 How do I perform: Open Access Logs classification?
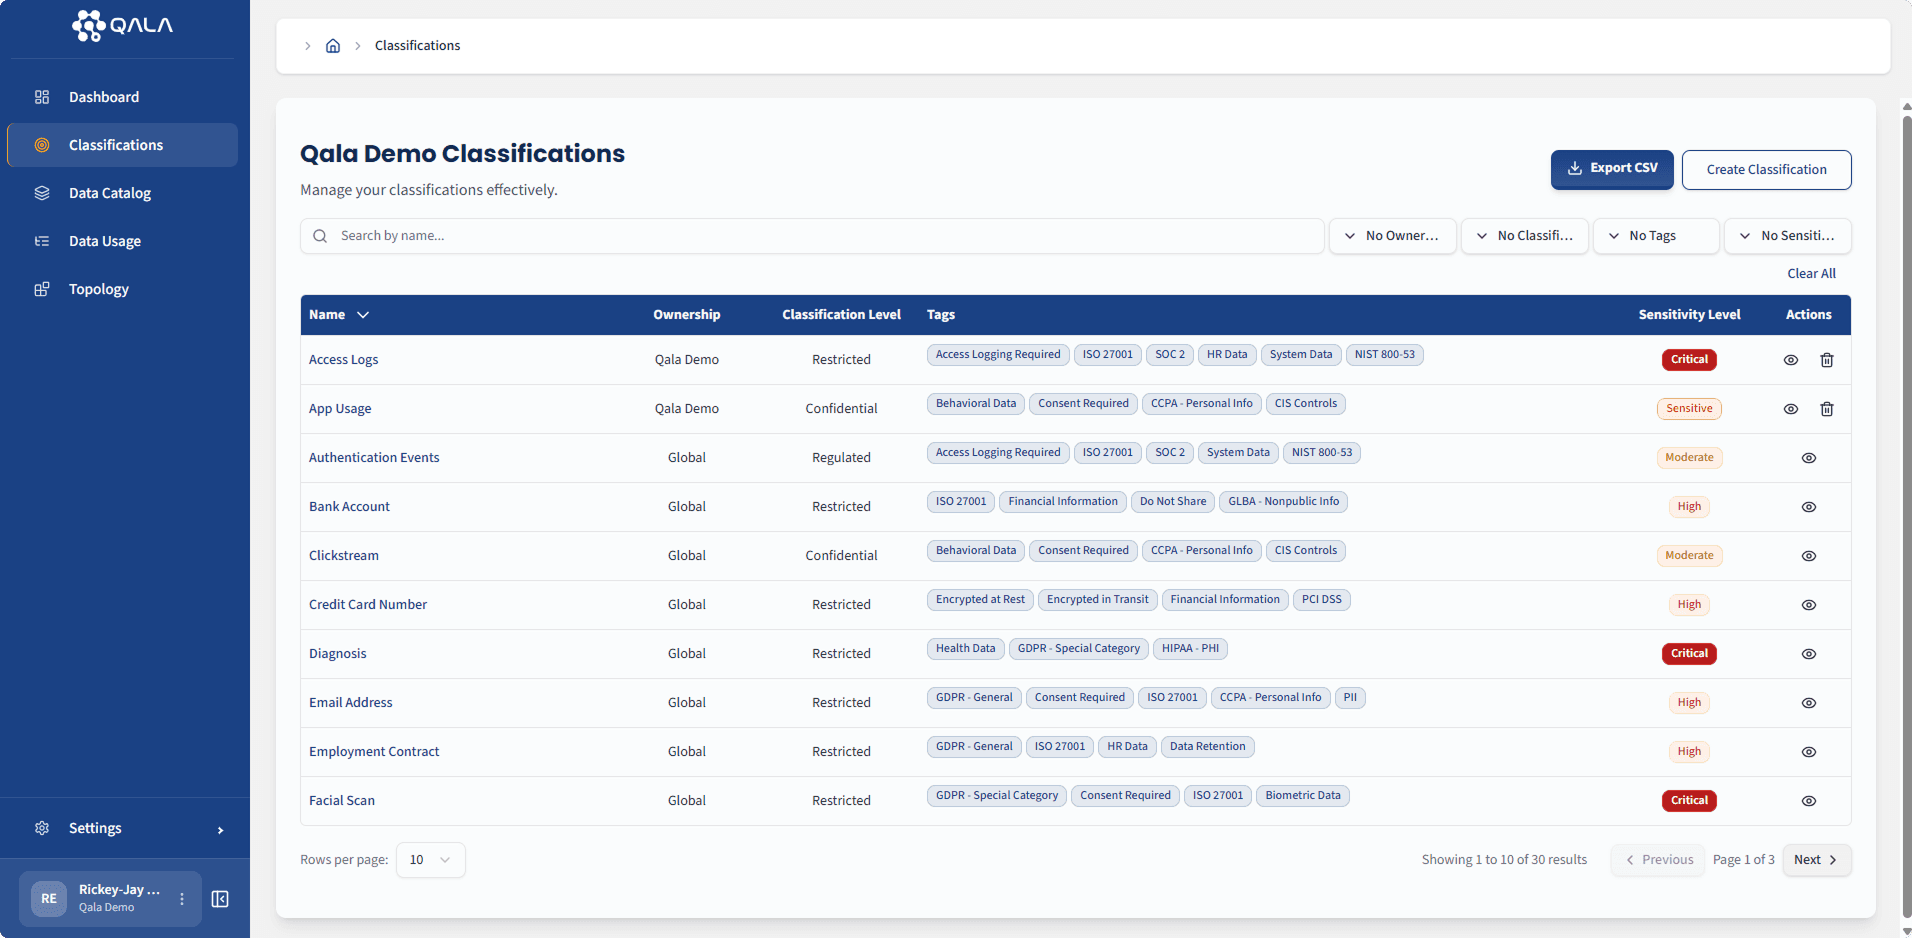(x=343, y=360)
